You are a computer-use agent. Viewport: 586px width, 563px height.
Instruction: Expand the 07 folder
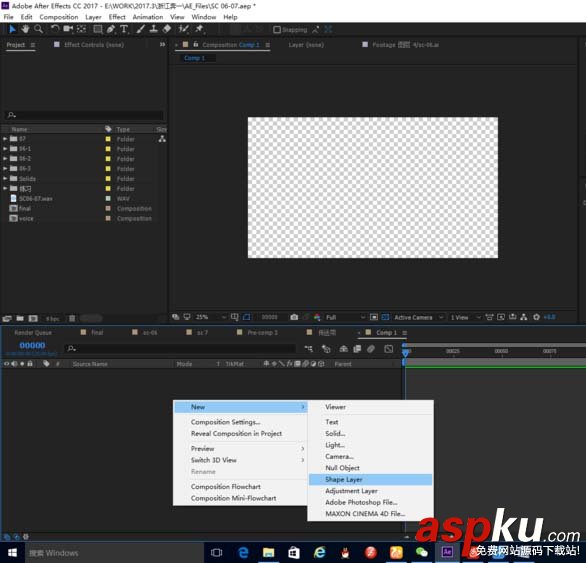(5, 139)
